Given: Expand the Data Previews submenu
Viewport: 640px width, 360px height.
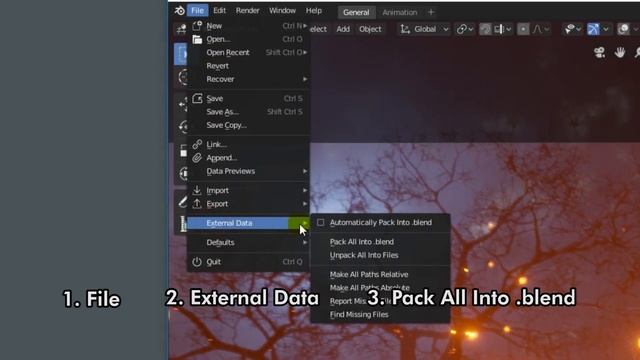Looking at the screenshot, I should [x=248, y=171].
